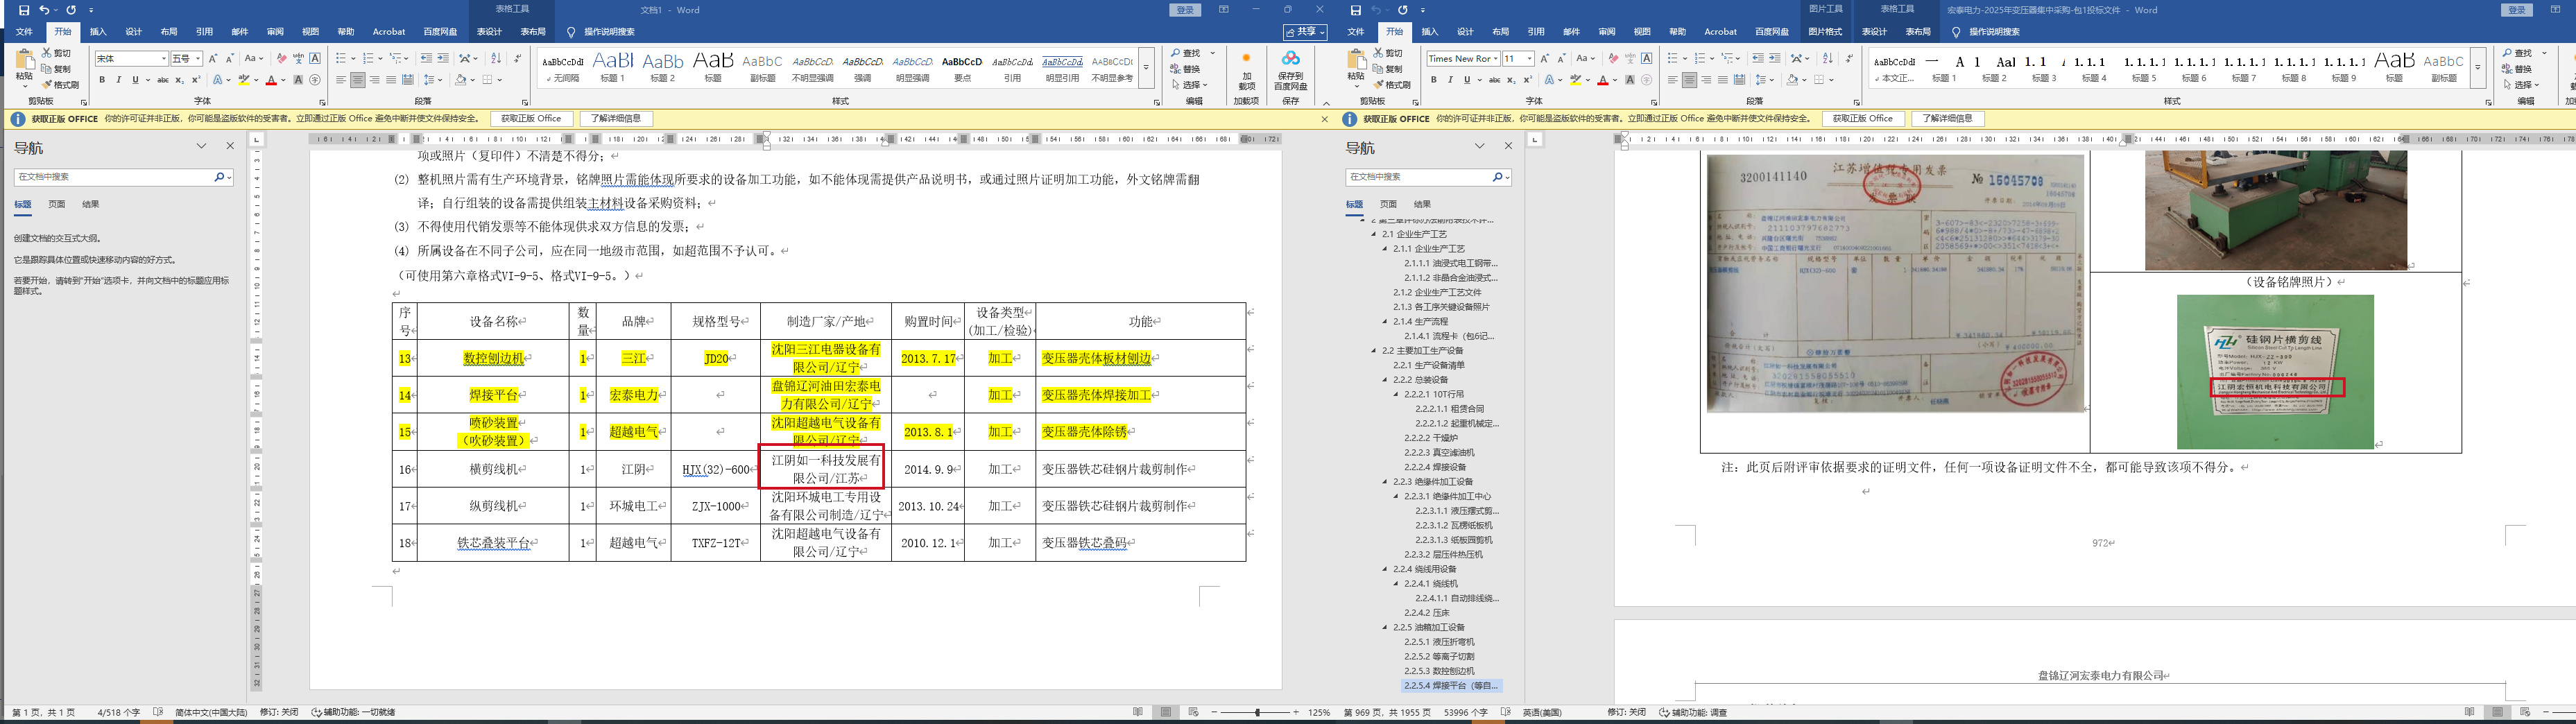Click 获取正版 Office button in 文档1 window
Image resolution: width=2576 pixels, height=724 pixels.
(x=531, y=119)
